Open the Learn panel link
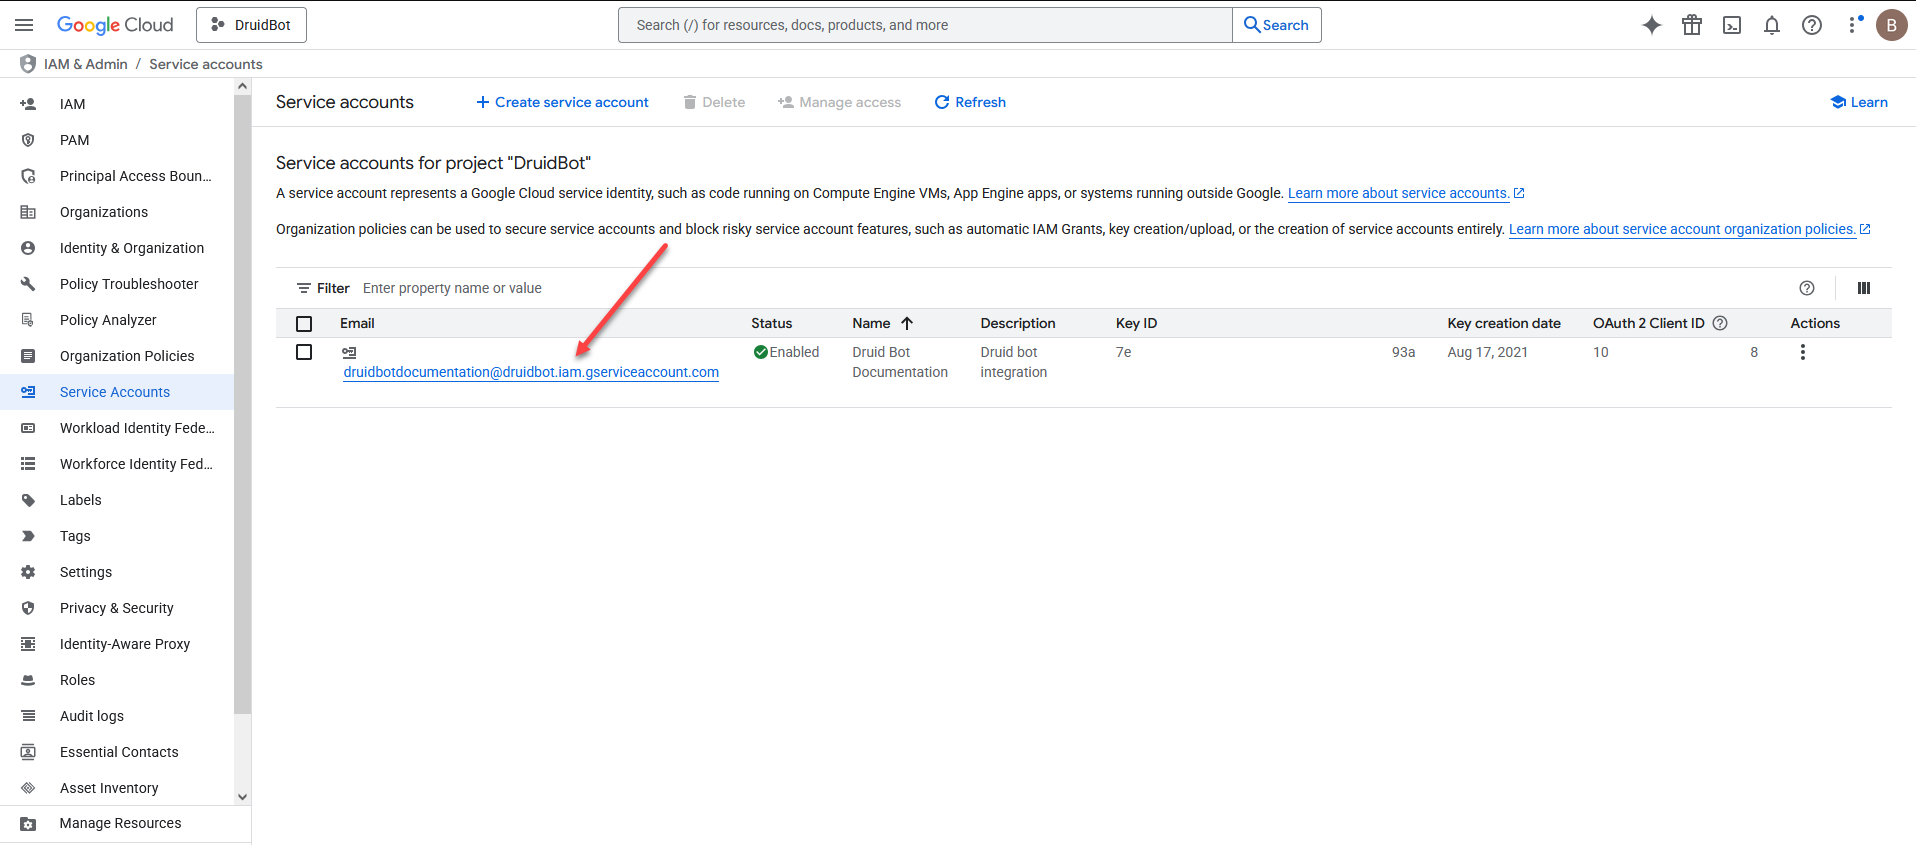The height and width of the screenshot is (845, 1916). coord(1859,102)
